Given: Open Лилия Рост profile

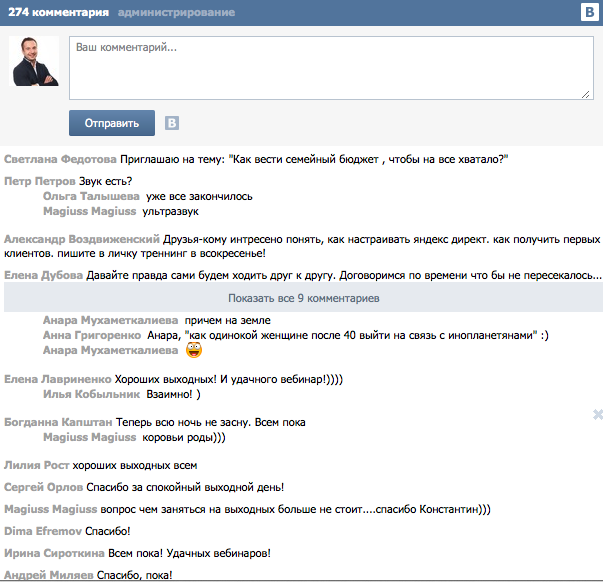Looking at the screenshot, I should tap(37, 465).
